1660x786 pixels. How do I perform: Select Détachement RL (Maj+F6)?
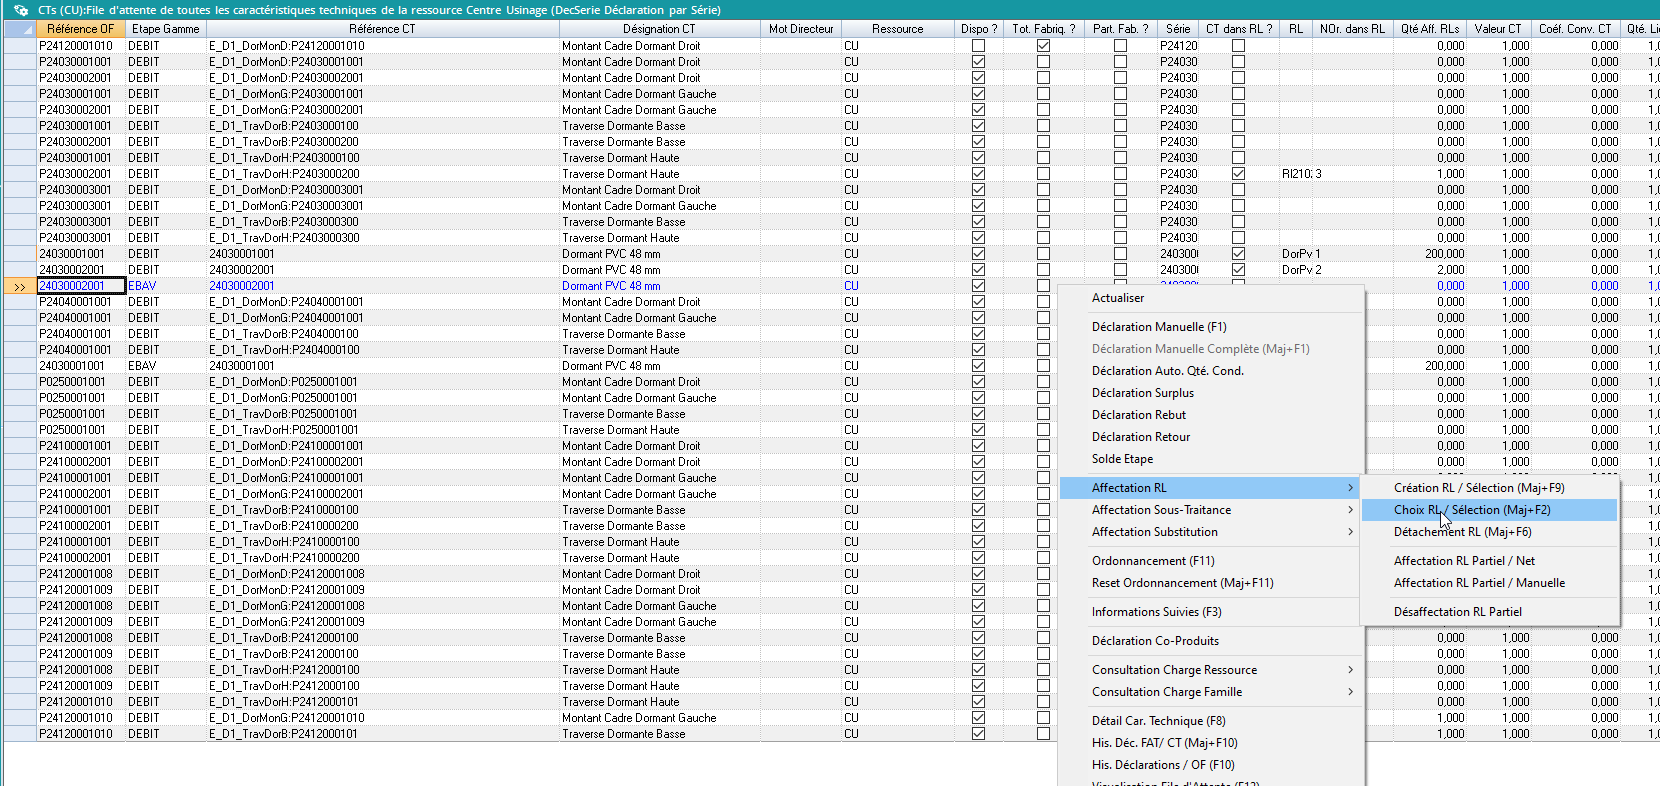click(1462, 532)
